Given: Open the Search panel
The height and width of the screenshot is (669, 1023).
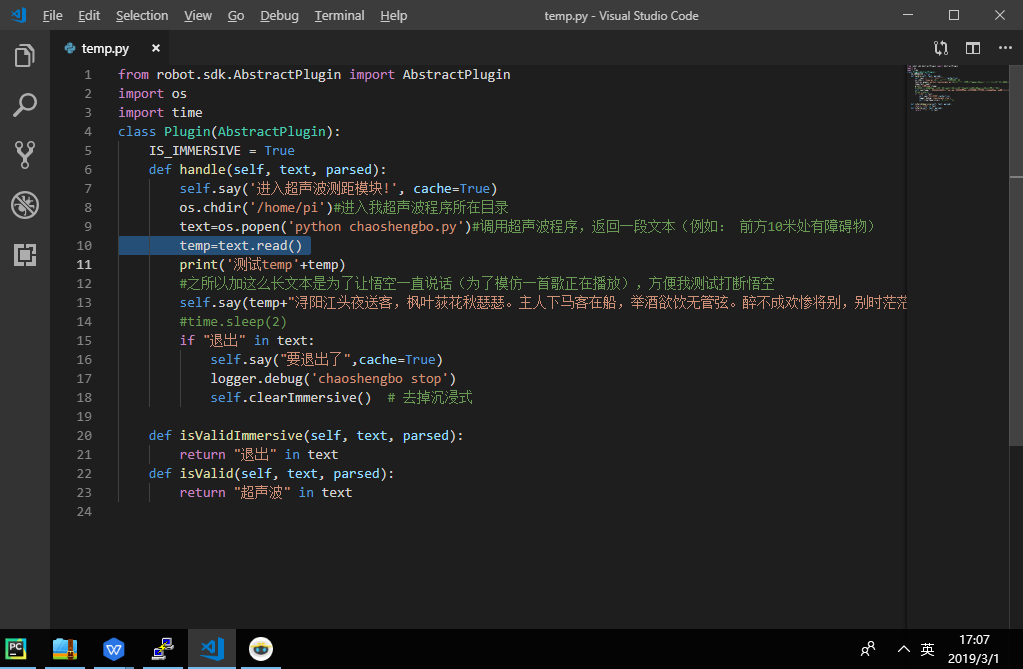Looking at the screenshot, I should tap(24, 105).
